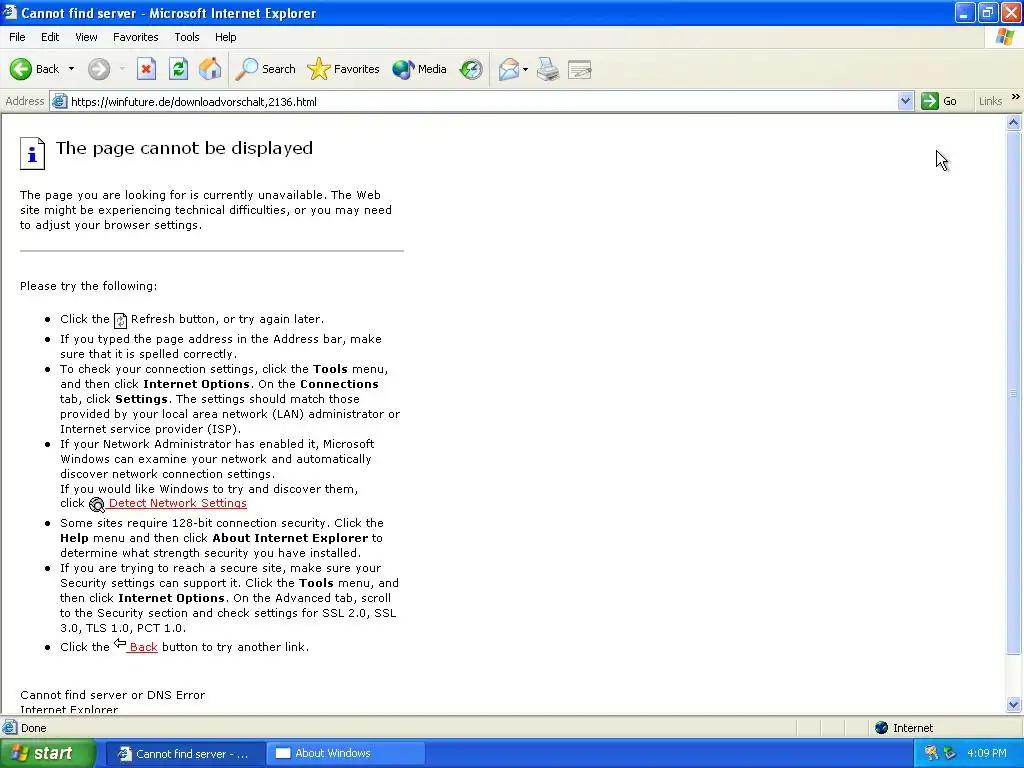Viewport: 1024px width, 768px height.
Task: Click the info icon beside error heading
Action: [x=32, y=153]
